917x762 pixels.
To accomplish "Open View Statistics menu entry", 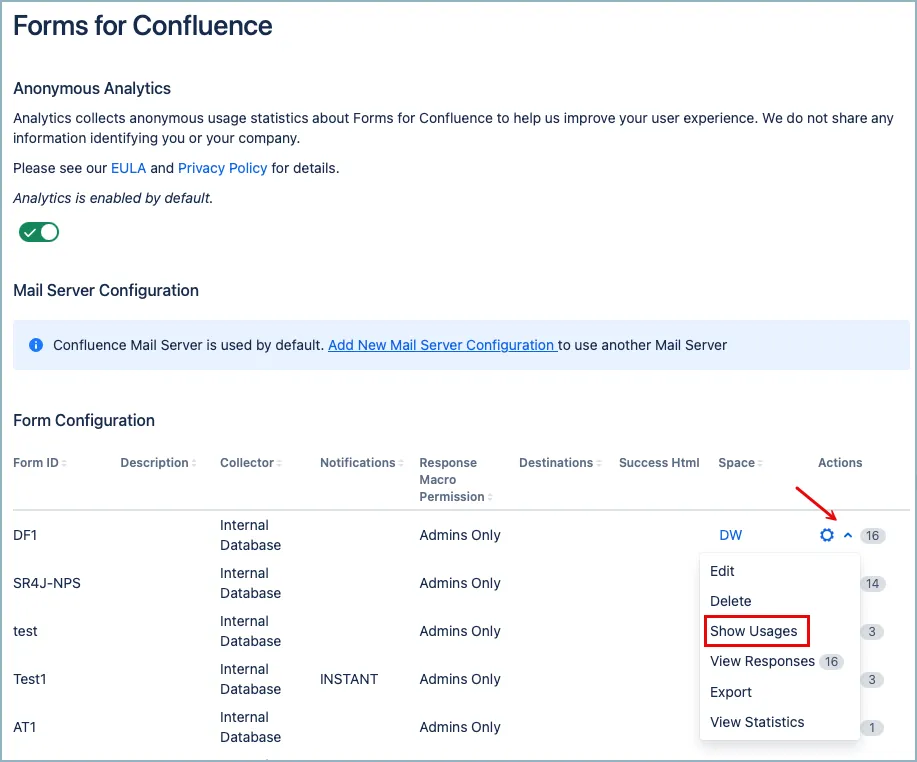I will (757, 722).
